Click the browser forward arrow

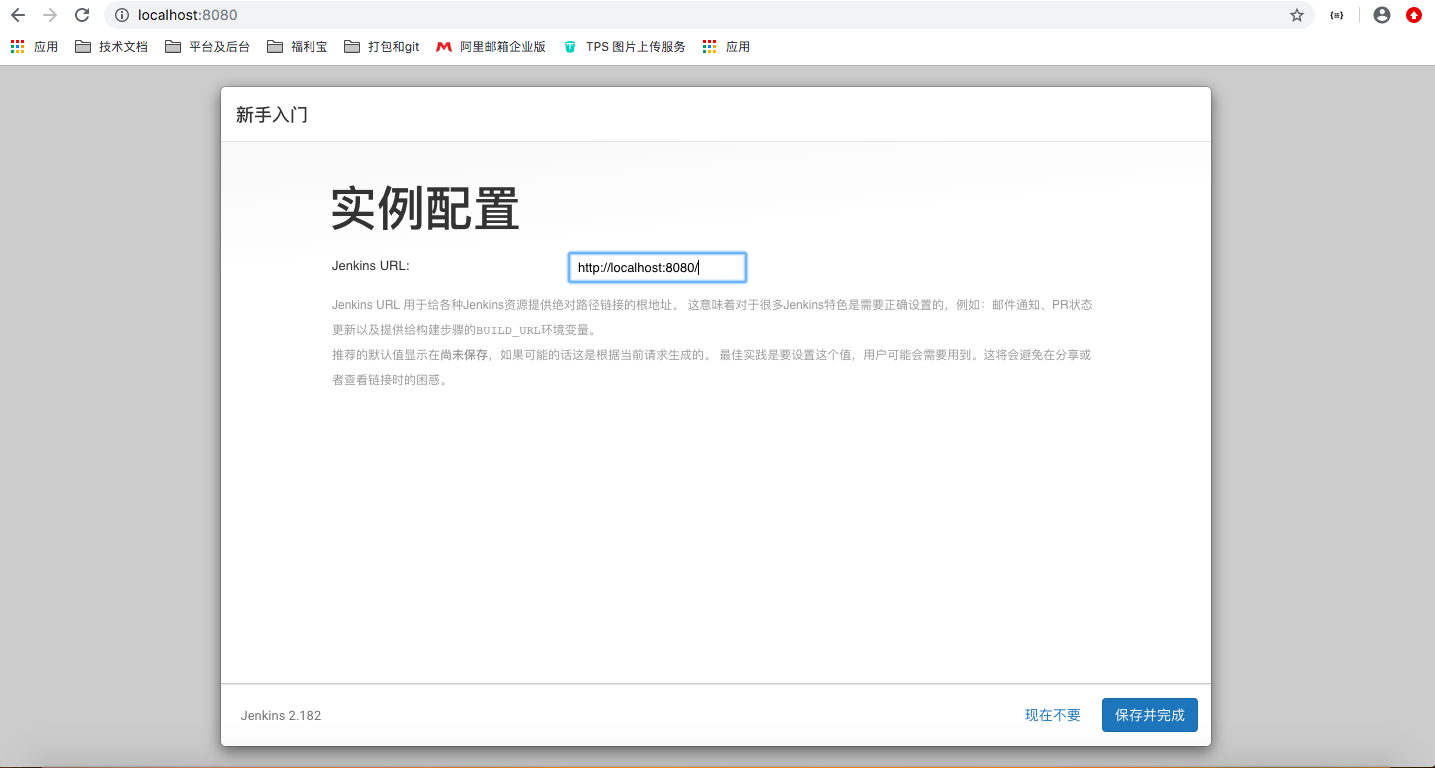[50, 15]
